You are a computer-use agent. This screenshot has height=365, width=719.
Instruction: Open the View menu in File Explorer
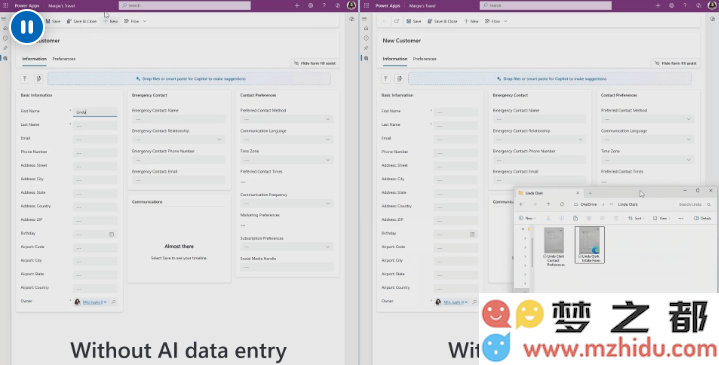point(662,218)
